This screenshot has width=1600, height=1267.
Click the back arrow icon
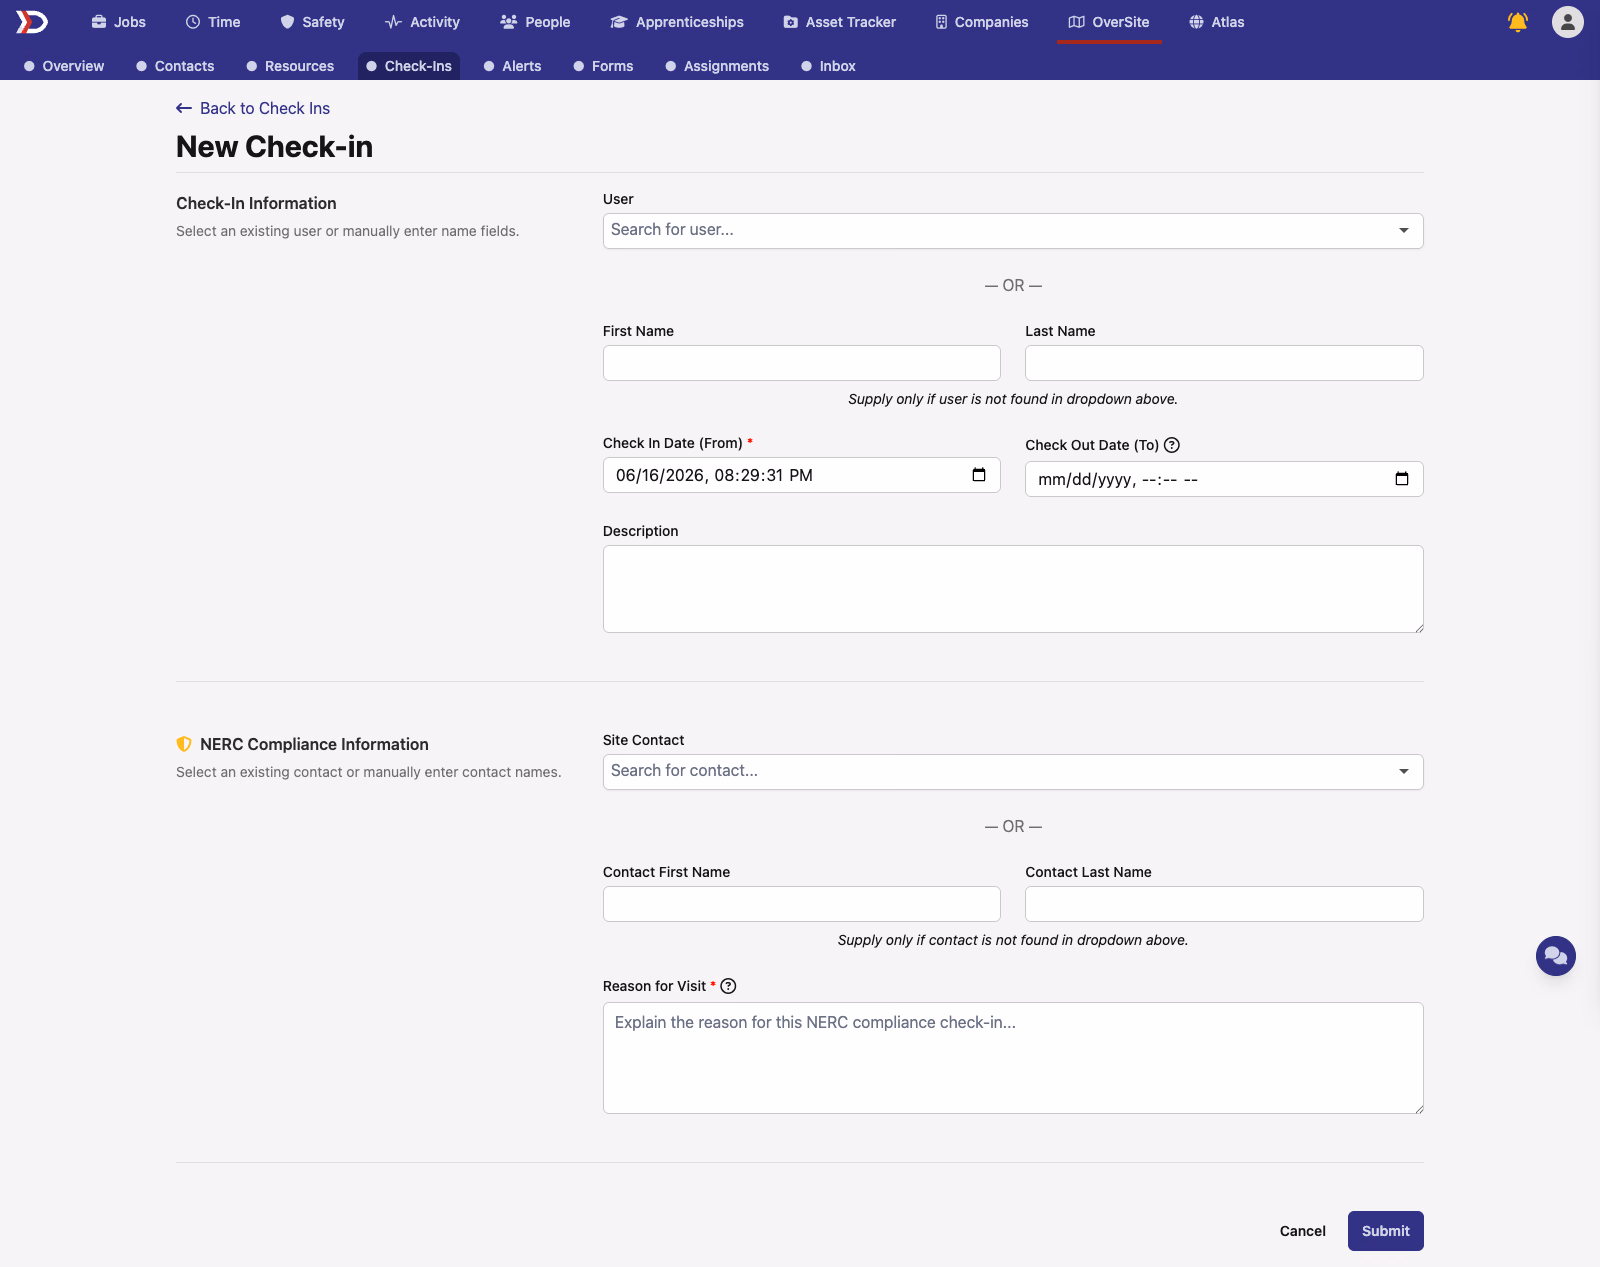(x=184, y=108)
